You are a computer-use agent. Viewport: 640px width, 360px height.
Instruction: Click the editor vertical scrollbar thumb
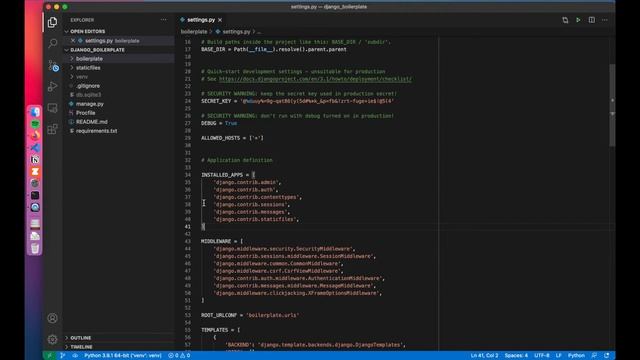pos(612,105)
